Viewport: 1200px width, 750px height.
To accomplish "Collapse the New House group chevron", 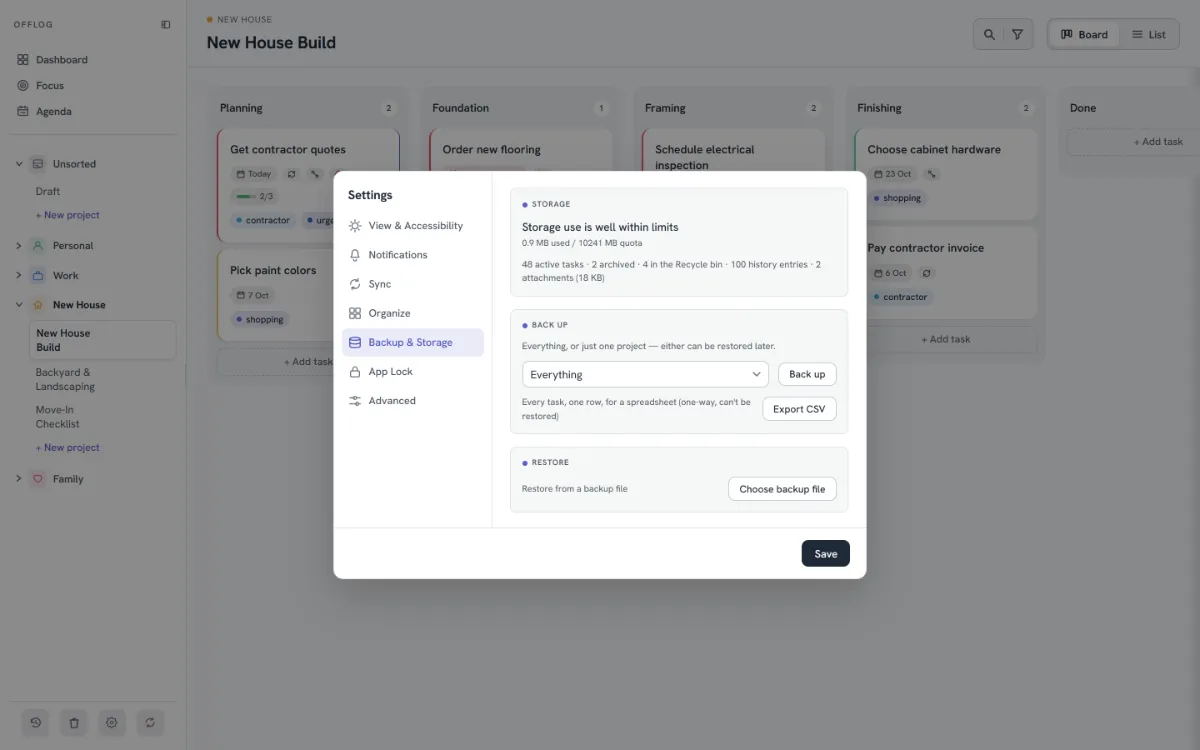I will click(18, 305).
